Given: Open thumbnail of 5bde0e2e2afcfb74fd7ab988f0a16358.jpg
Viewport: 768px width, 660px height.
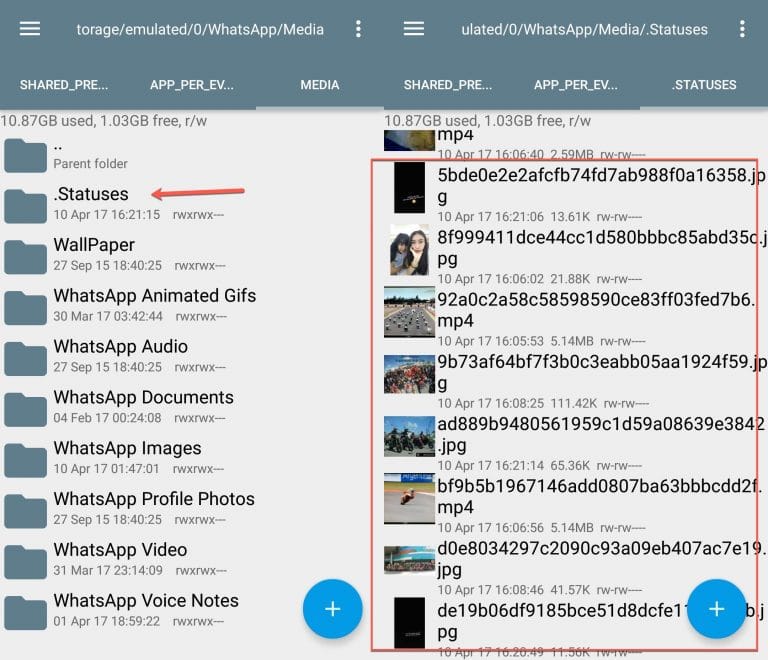Looking at the screenshot, I should tap(409, 188).
